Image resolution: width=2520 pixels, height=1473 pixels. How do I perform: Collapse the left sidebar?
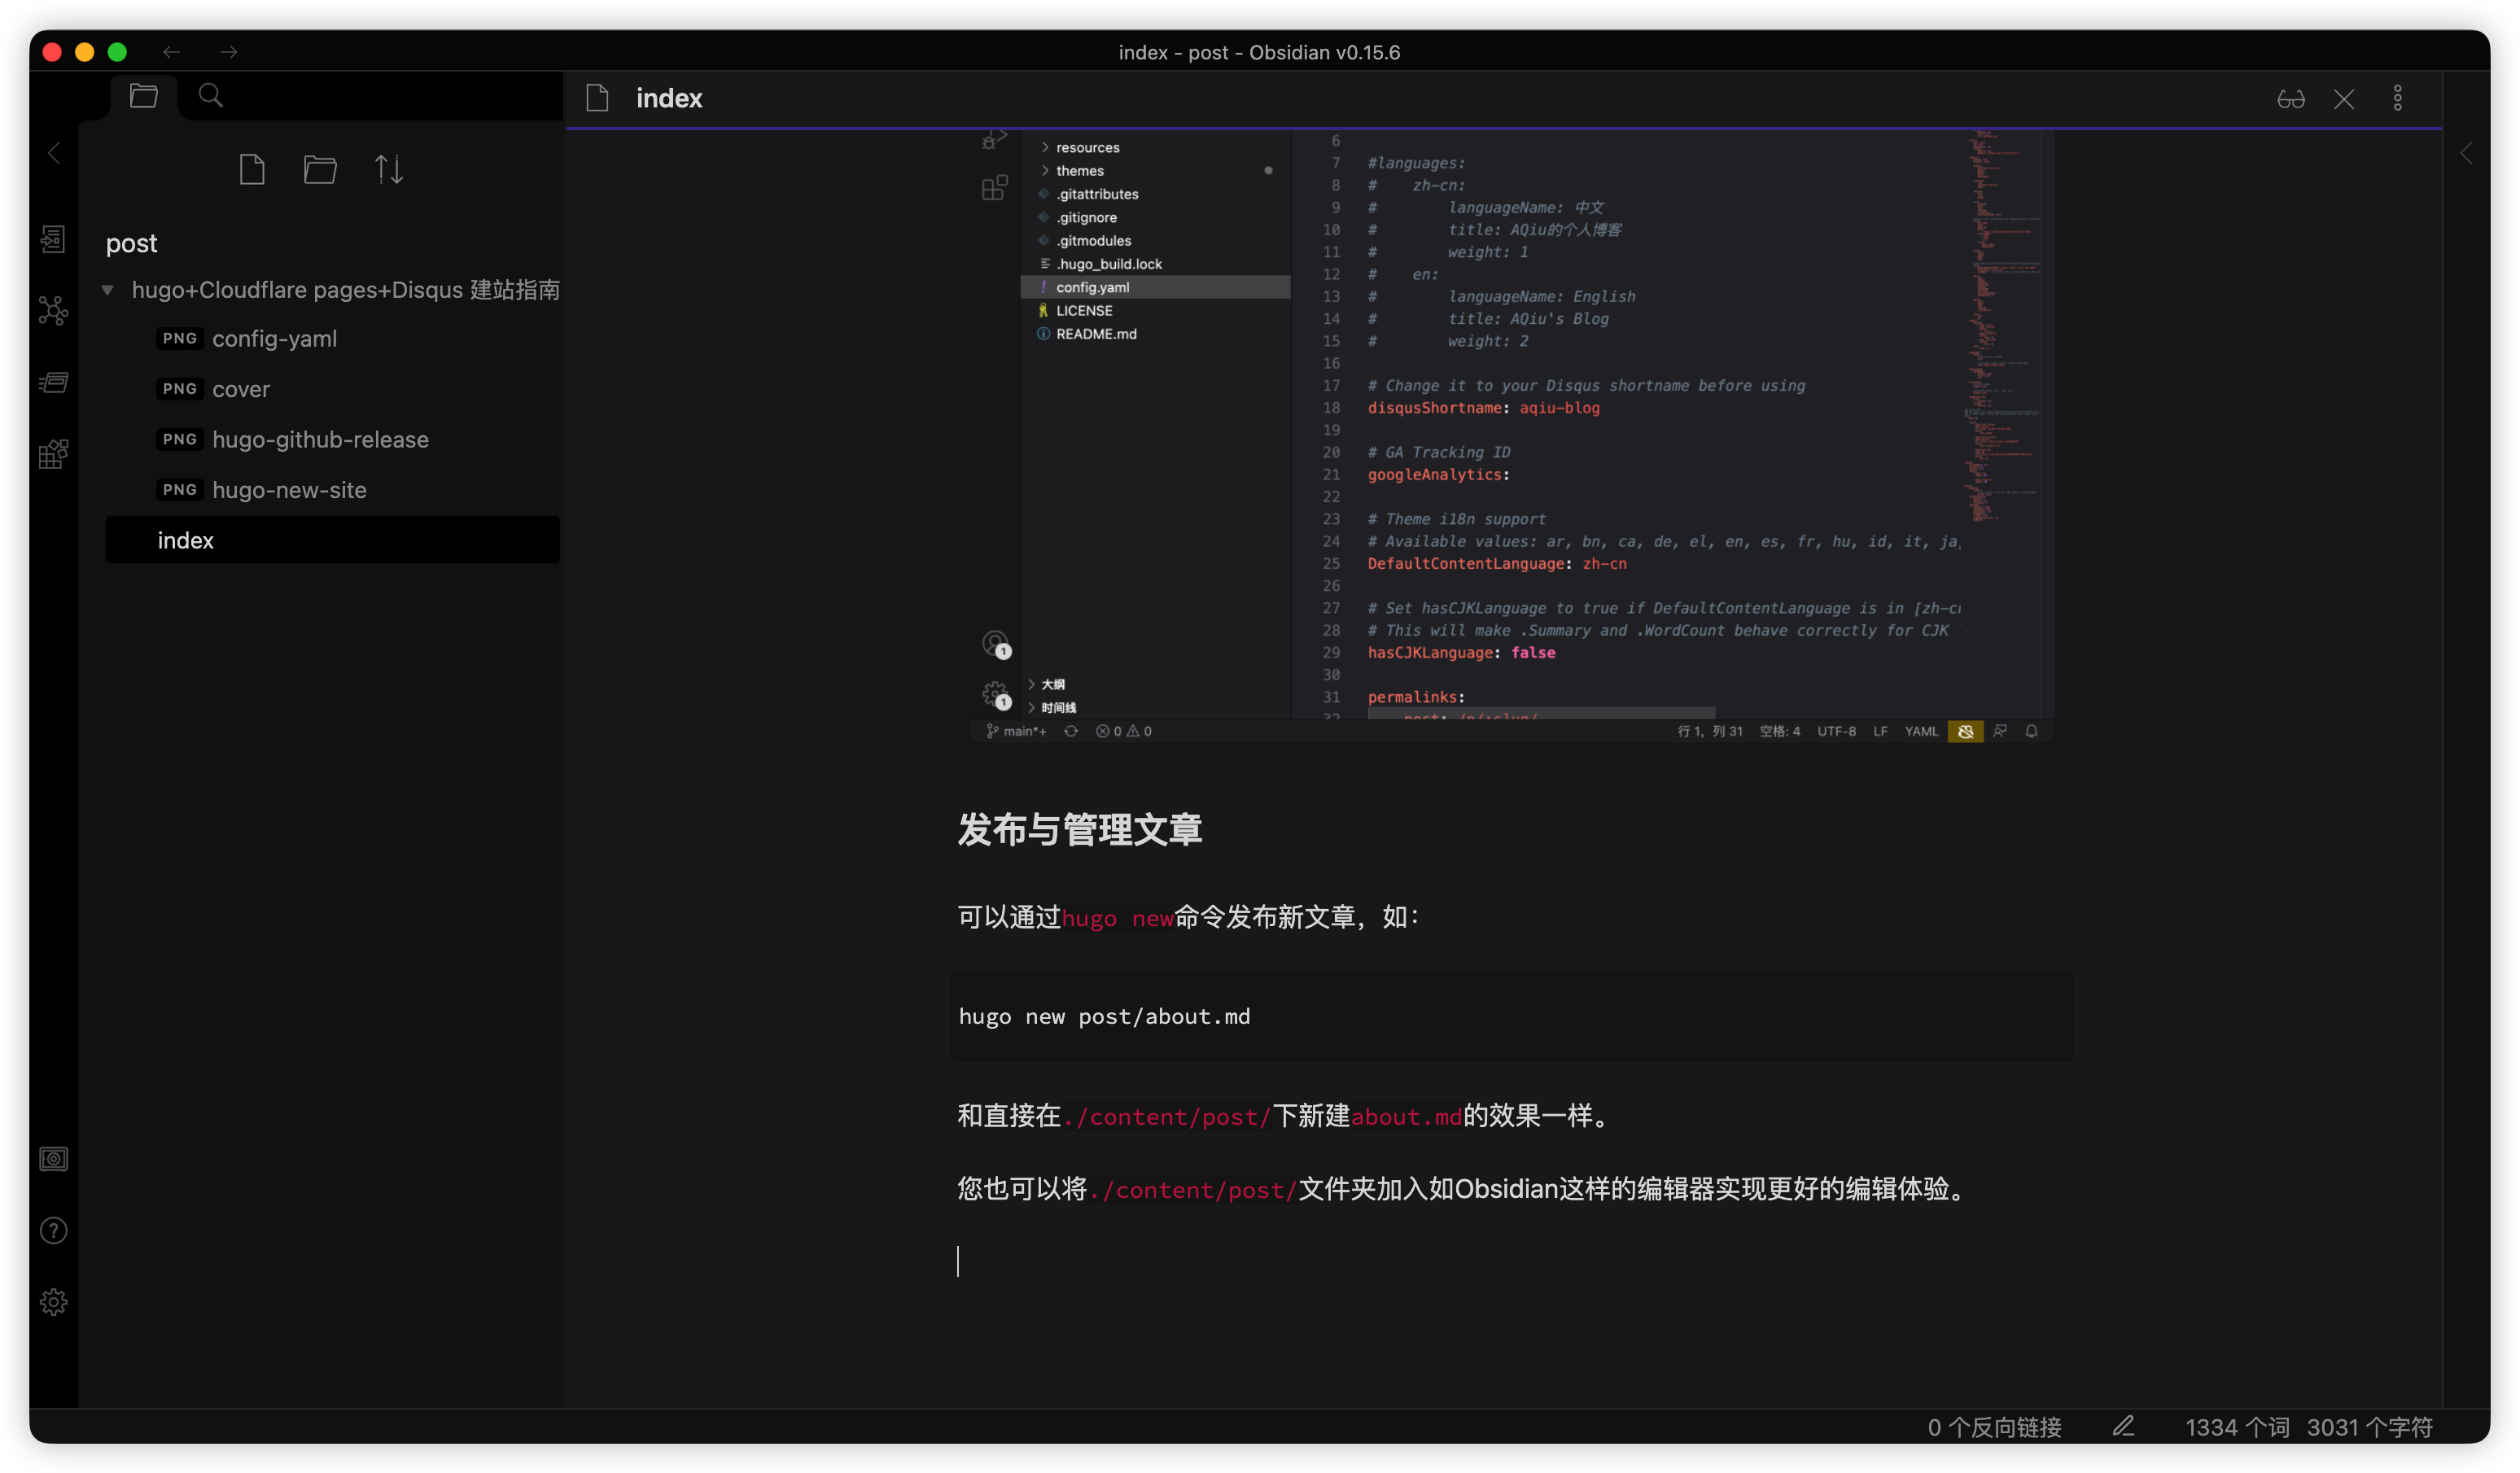pyautogui.click(x=52, y=152)
